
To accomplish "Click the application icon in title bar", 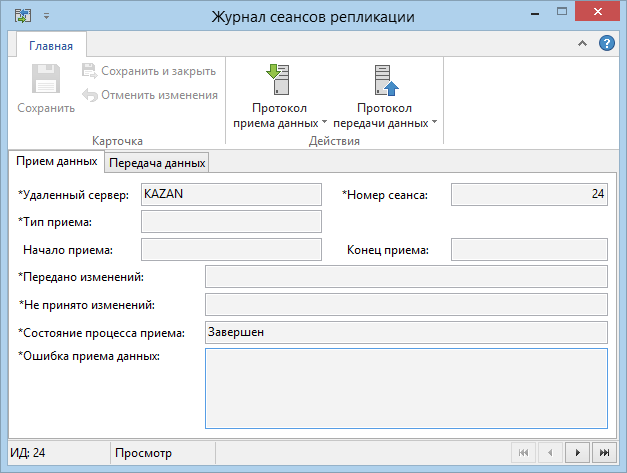I will pos(23,16).
